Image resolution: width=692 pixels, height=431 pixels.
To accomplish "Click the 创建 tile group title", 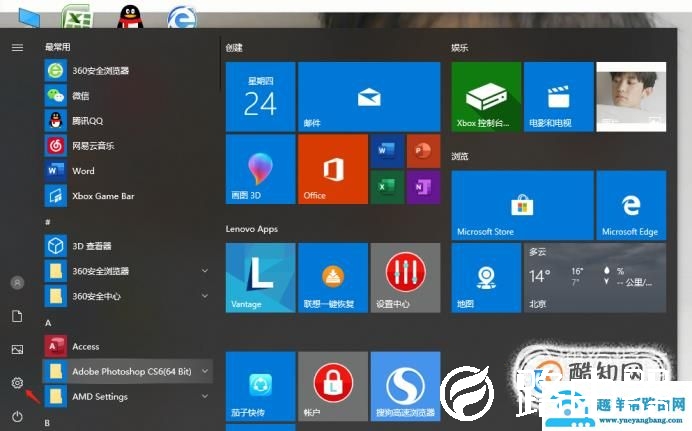I will (x=234, y=47).
